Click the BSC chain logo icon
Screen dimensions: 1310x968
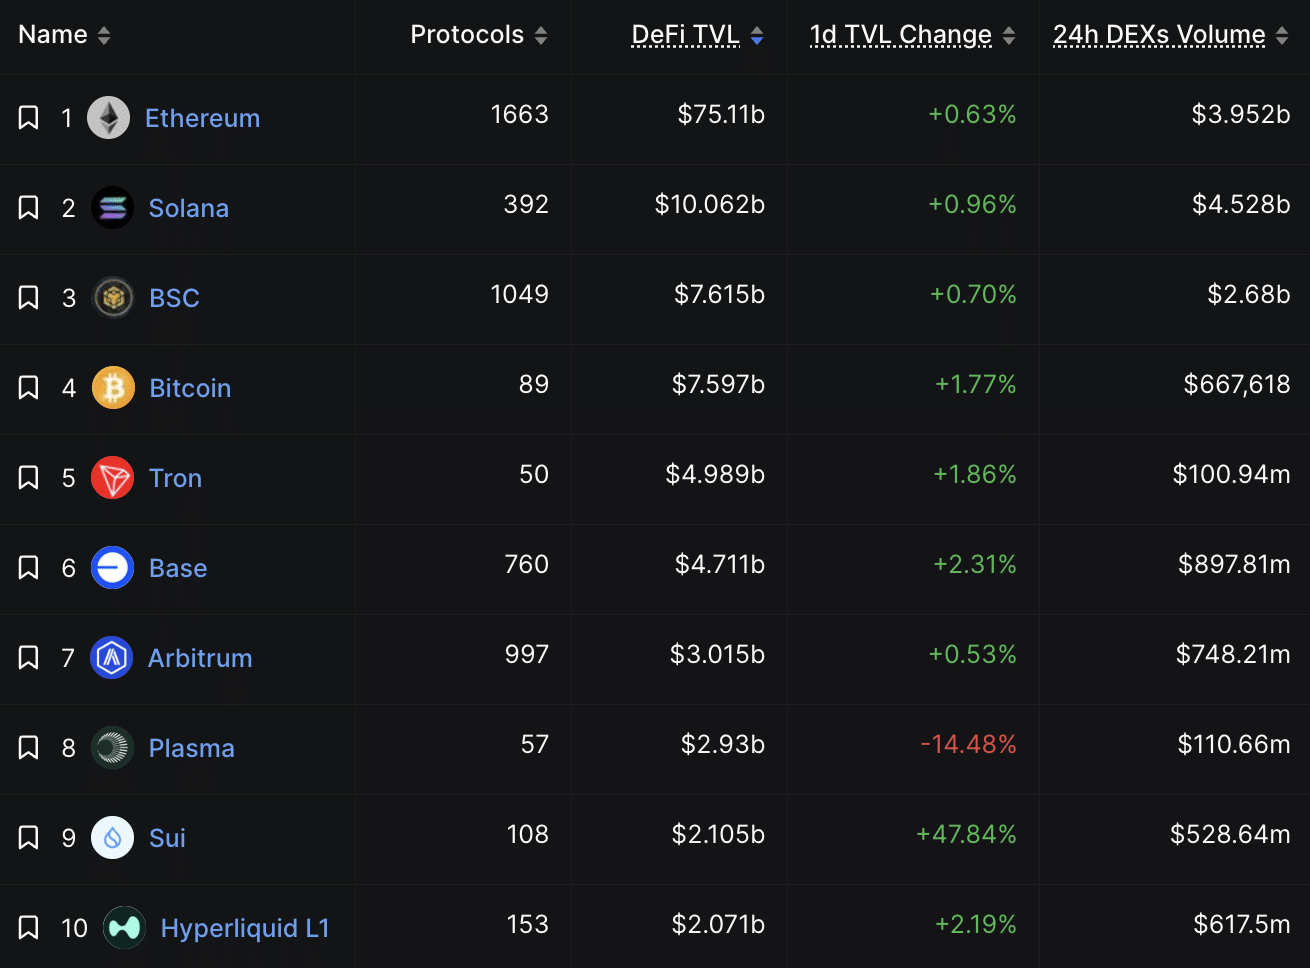(113, 298)
